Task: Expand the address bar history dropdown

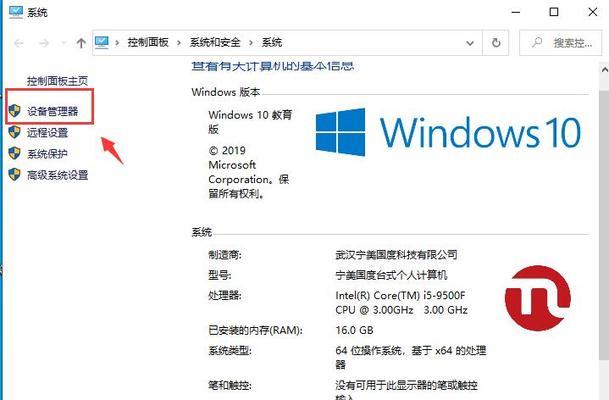Action: coord(470,43)
